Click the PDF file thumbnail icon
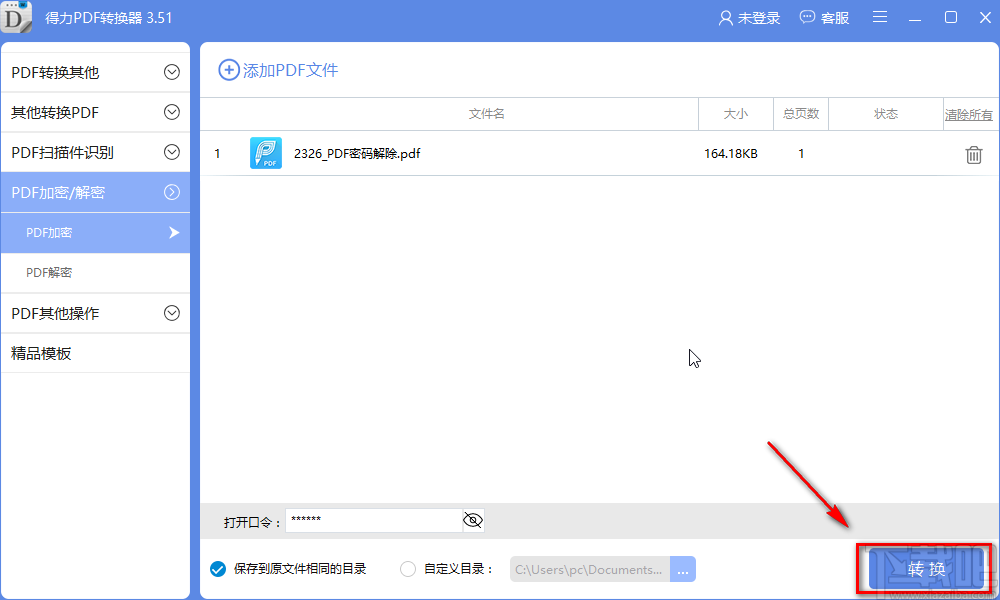 tap(266, 153)
